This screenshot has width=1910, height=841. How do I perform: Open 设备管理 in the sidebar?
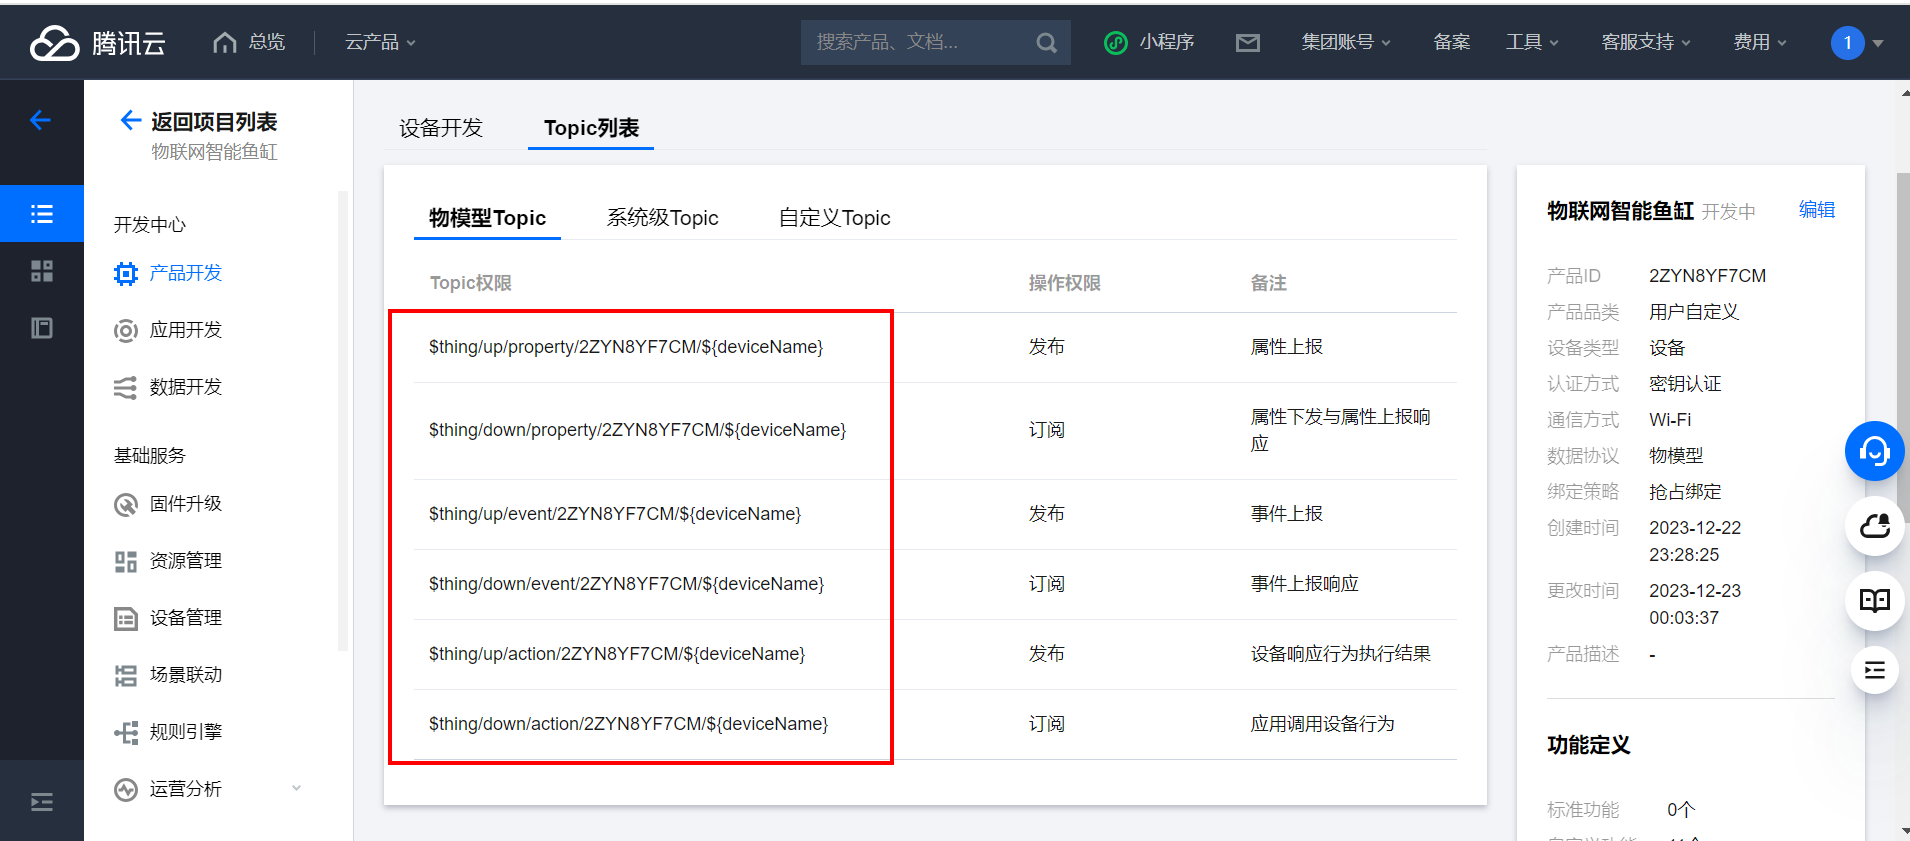(185, 618)
